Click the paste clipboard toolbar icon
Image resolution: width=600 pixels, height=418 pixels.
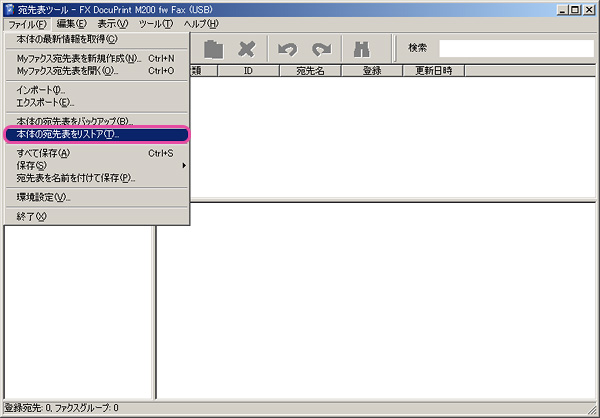pyautogui.click(x=213, y=48)
